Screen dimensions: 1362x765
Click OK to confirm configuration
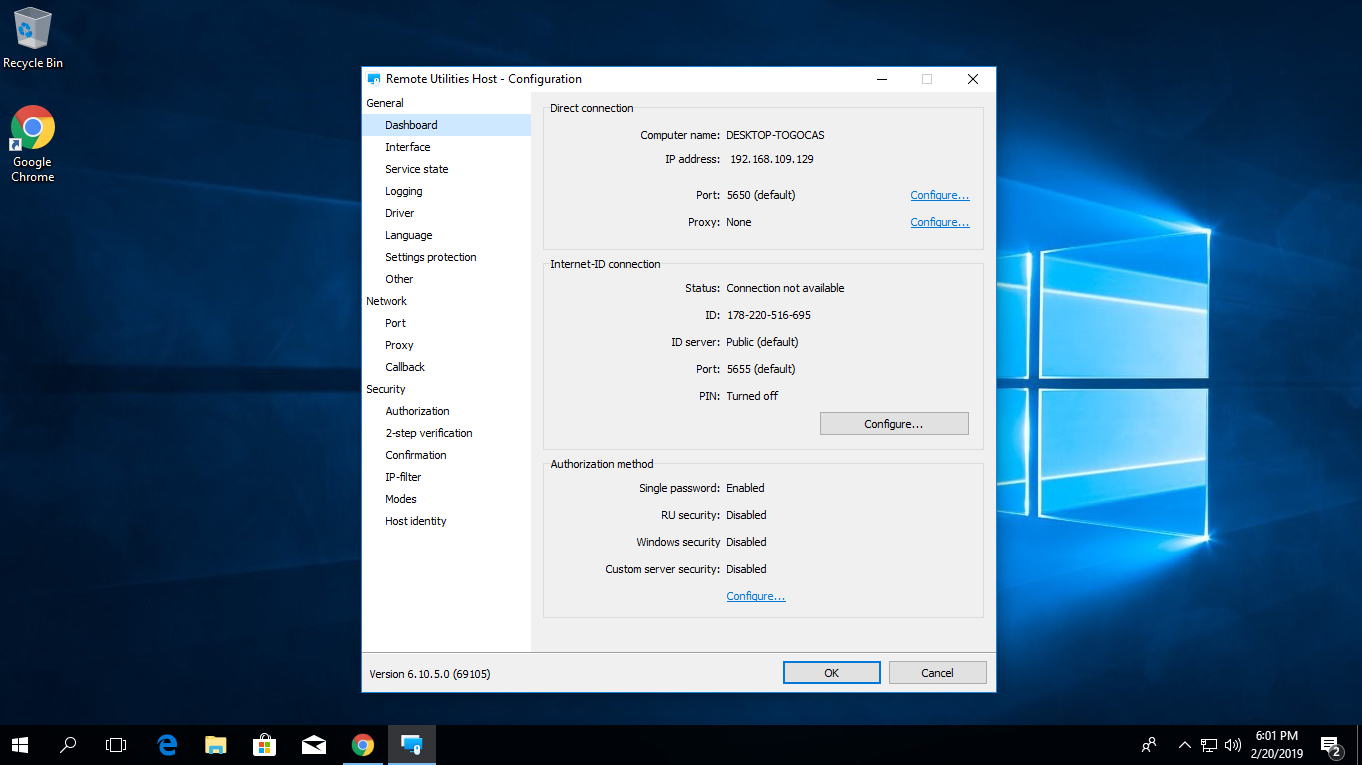pos(831,673)
